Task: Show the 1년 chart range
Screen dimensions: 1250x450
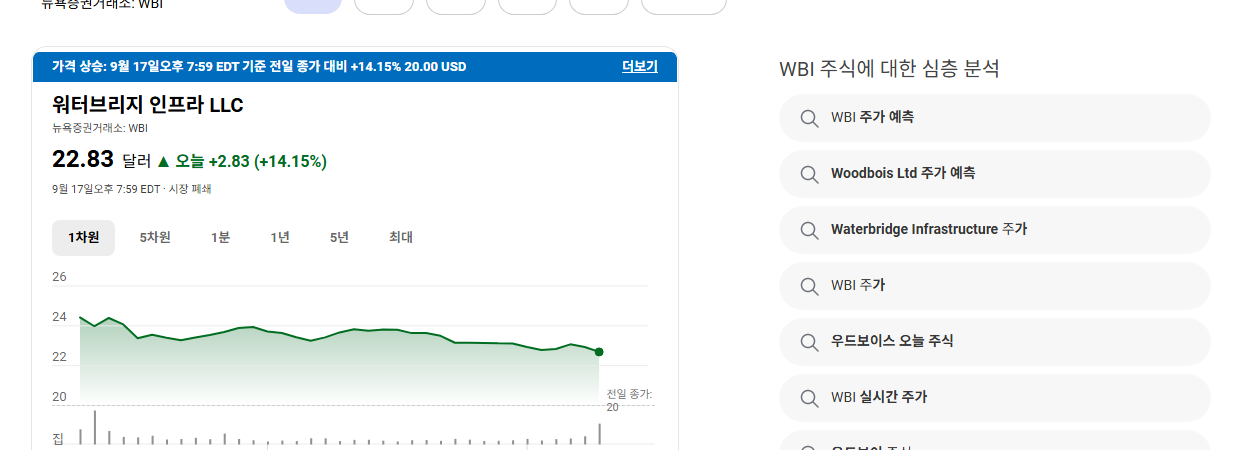Action: tap(280, 238)
